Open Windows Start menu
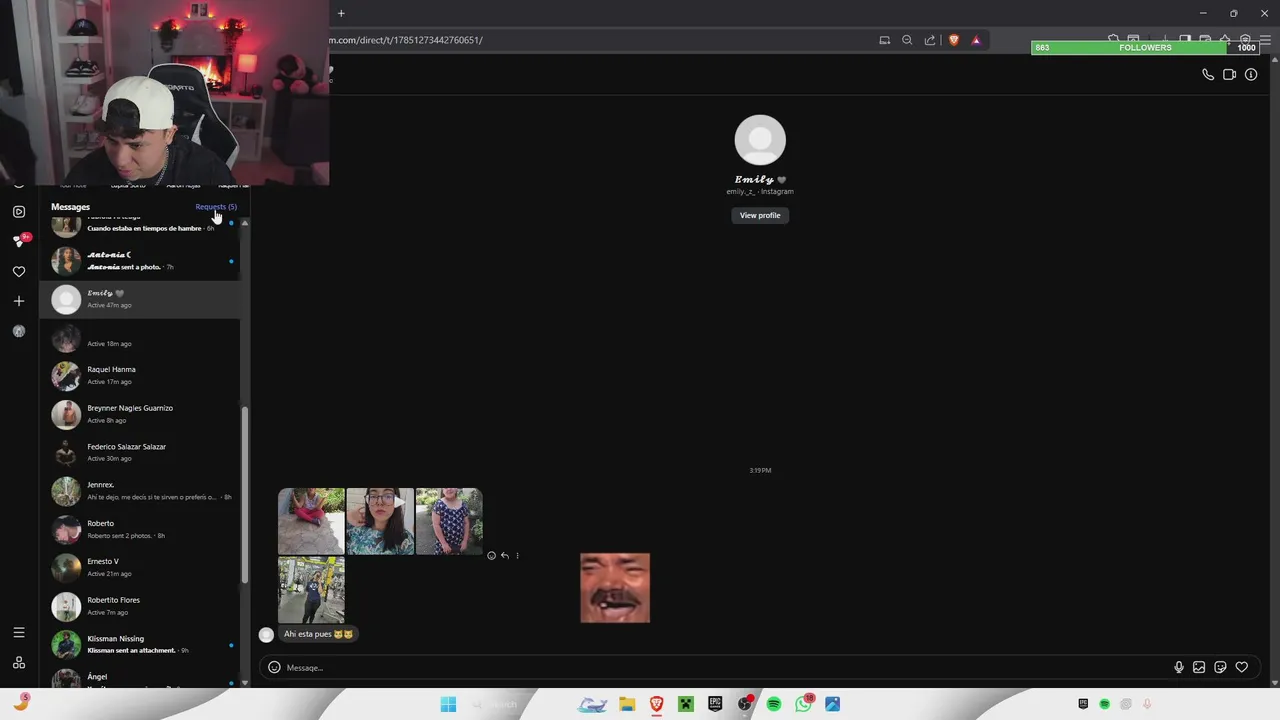The height and width of the screenshot is (720, 1280). [448, 704]
